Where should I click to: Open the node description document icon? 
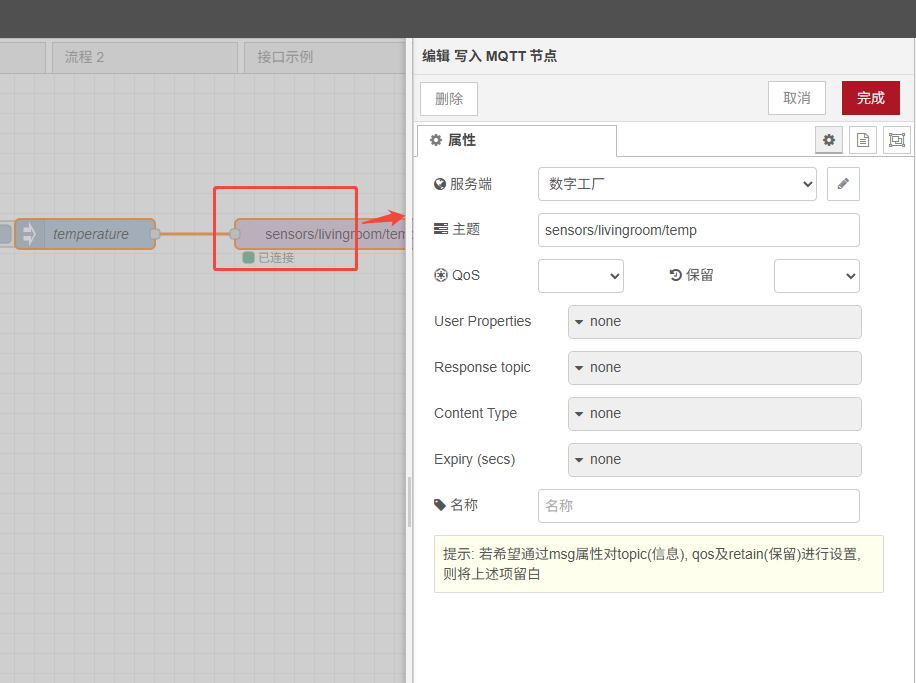(862, 140)
